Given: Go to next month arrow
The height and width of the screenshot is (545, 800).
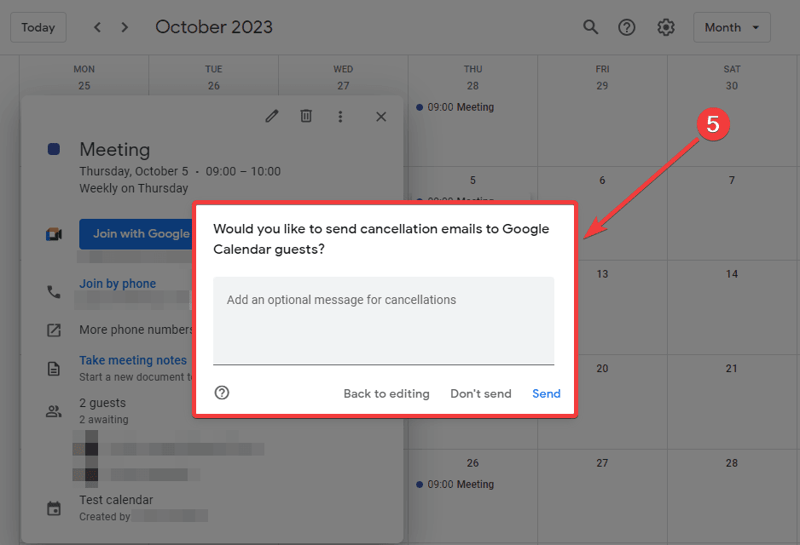Looking at the screenshot, I should click(125, 28).
